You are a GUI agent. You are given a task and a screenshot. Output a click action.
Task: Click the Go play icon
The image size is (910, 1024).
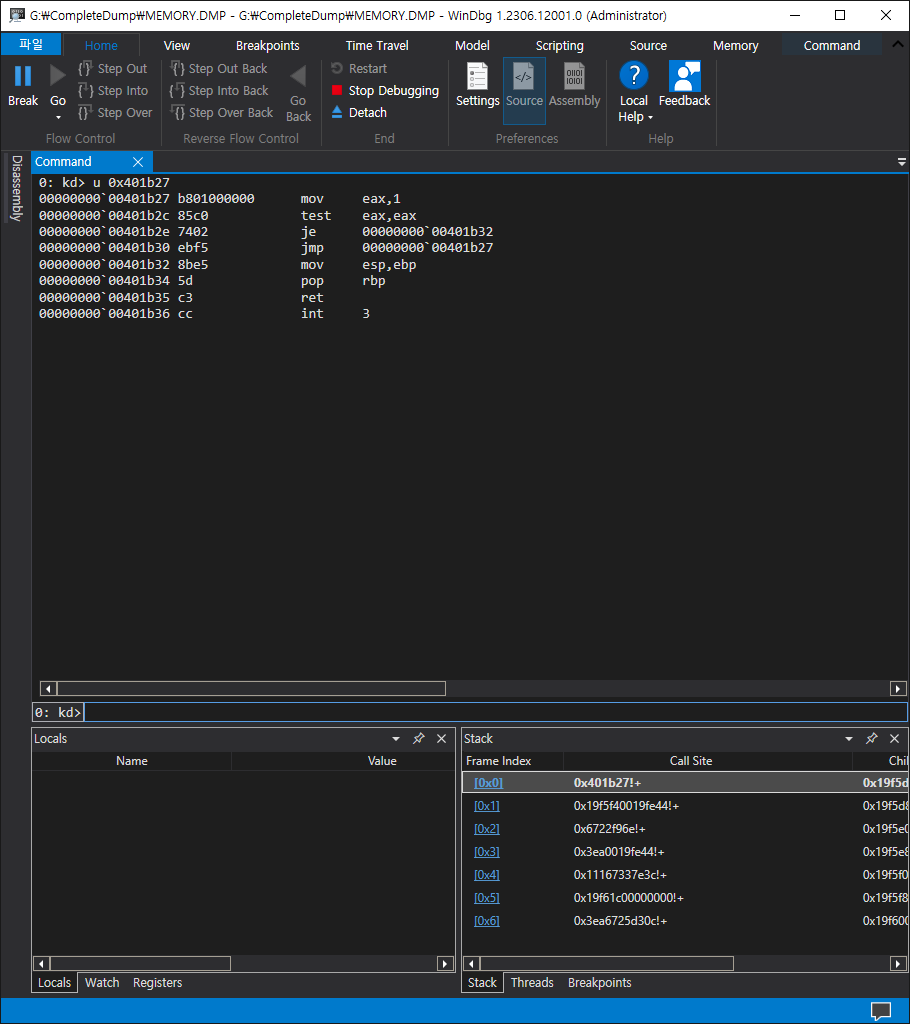pyautogui.click(x=57, y=76)
